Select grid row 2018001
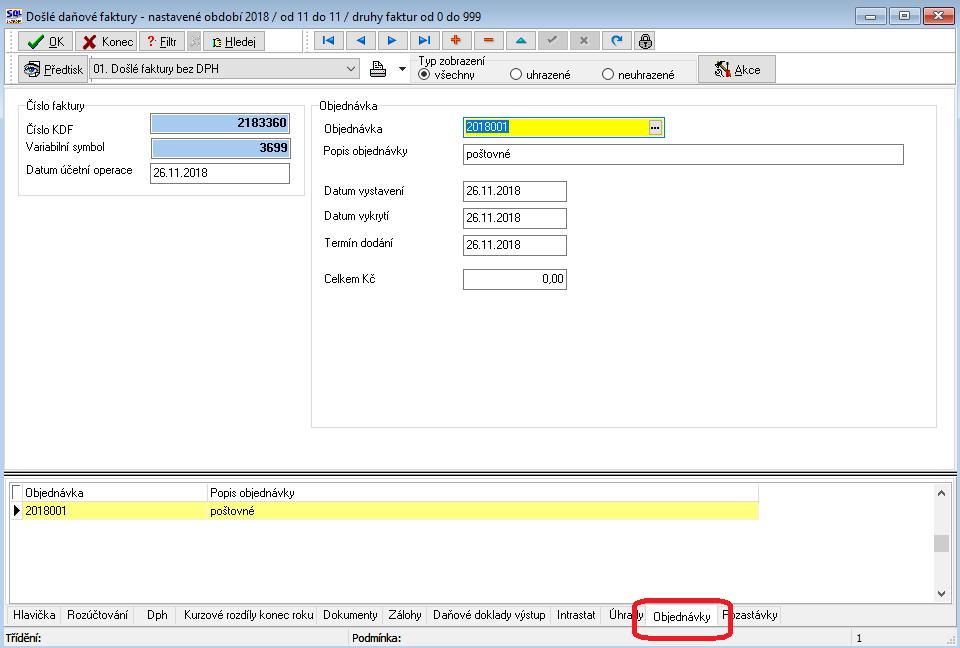The image size is (960, 648). coord(384,511)
